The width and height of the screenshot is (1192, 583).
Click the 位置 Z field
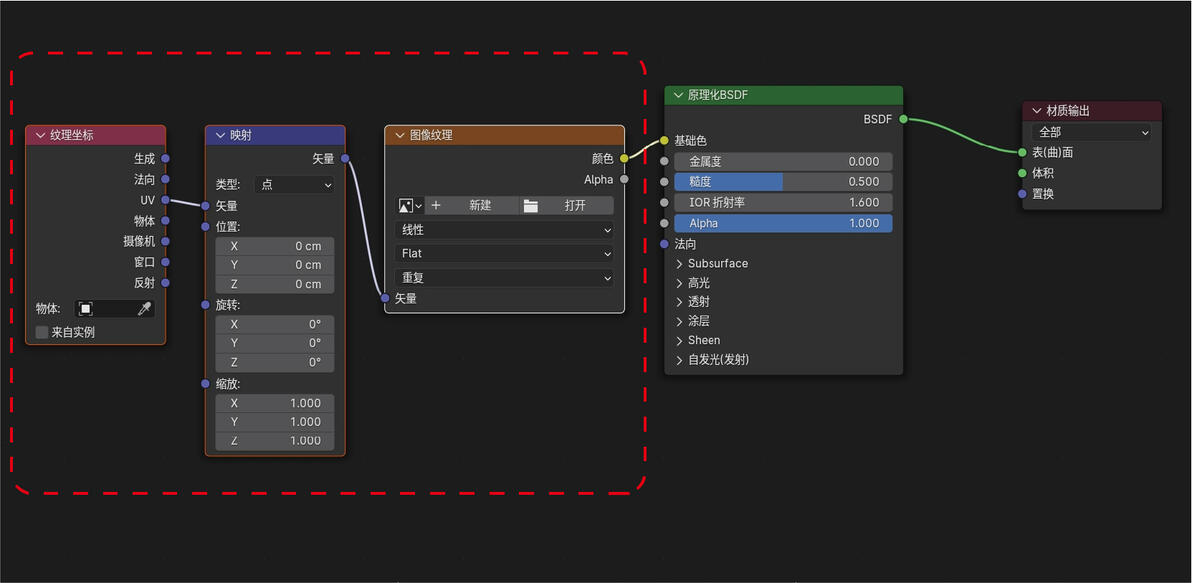click(x=274, y=284)
